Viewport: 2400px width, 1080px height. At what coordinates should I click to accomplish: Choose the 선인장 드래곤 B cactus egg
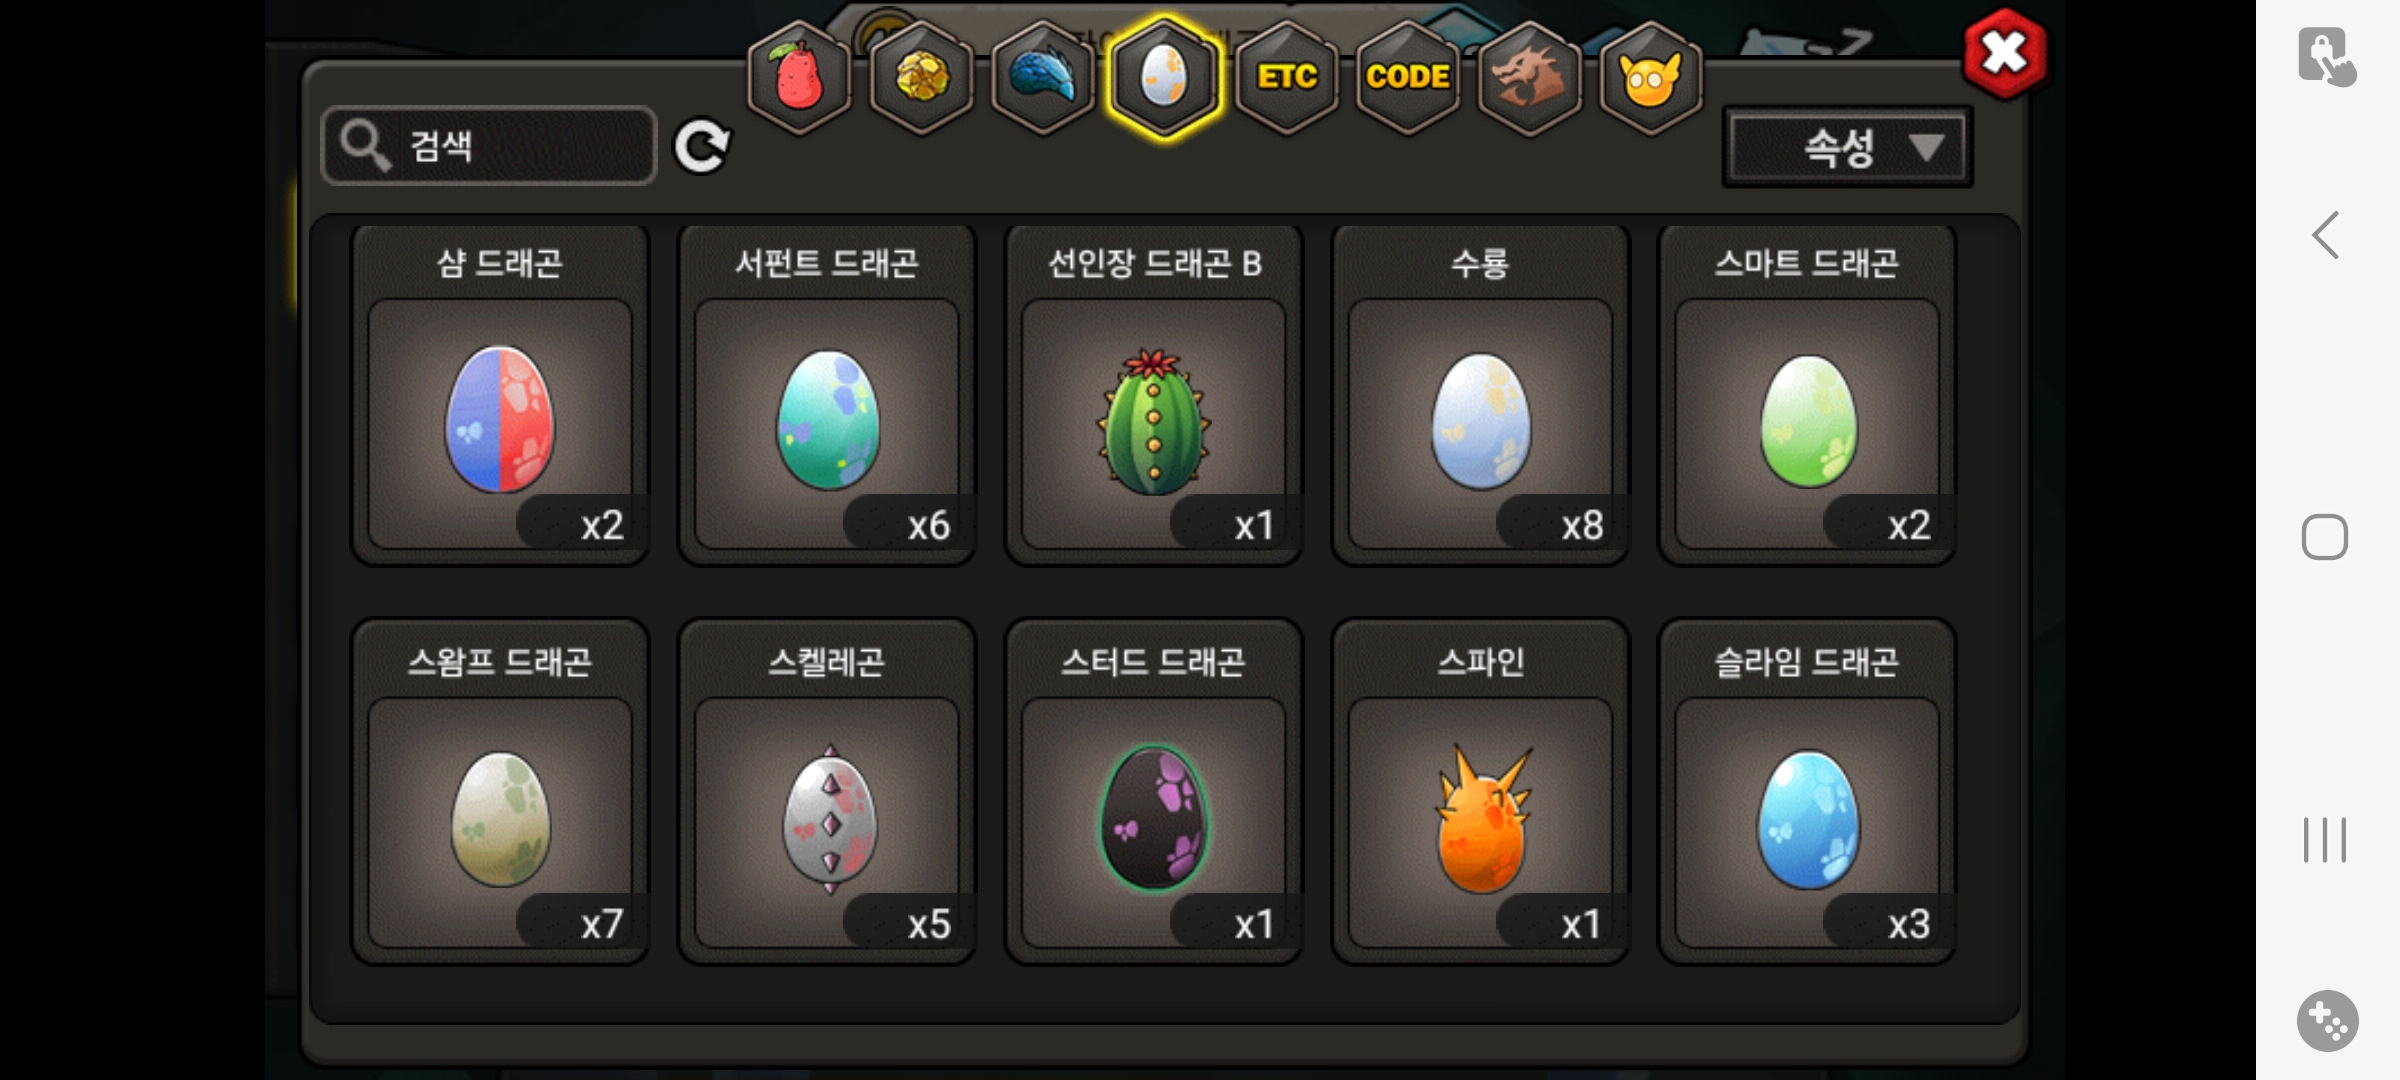tap(1154, 396)
